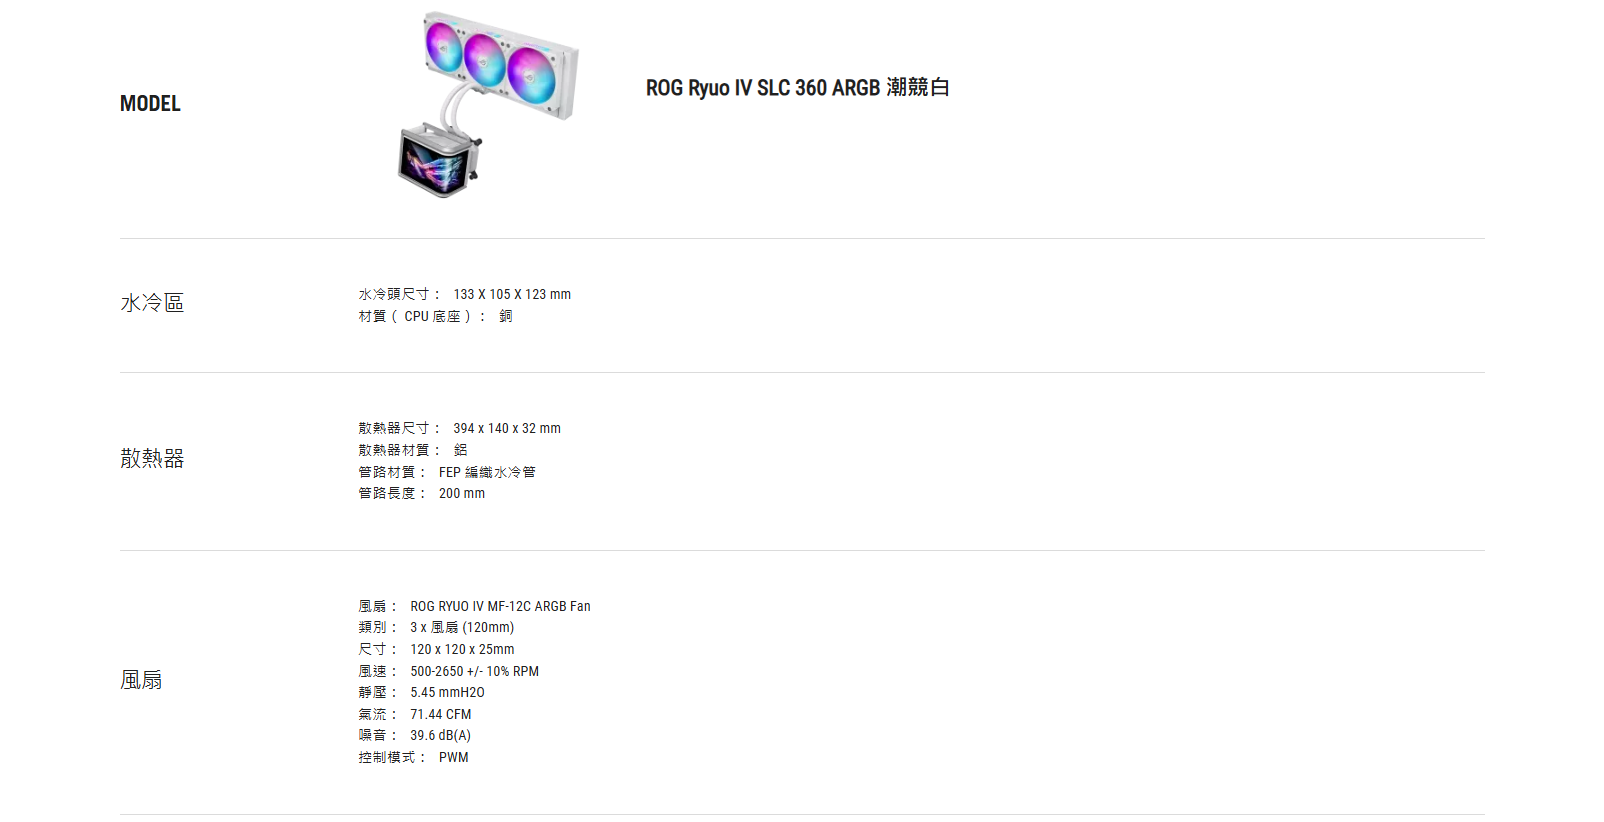The height and width of the screenshot is (822, 1604).
Task: Click the 133 X 105 X 123 mm dimension text
Action: tap(512, 294)
